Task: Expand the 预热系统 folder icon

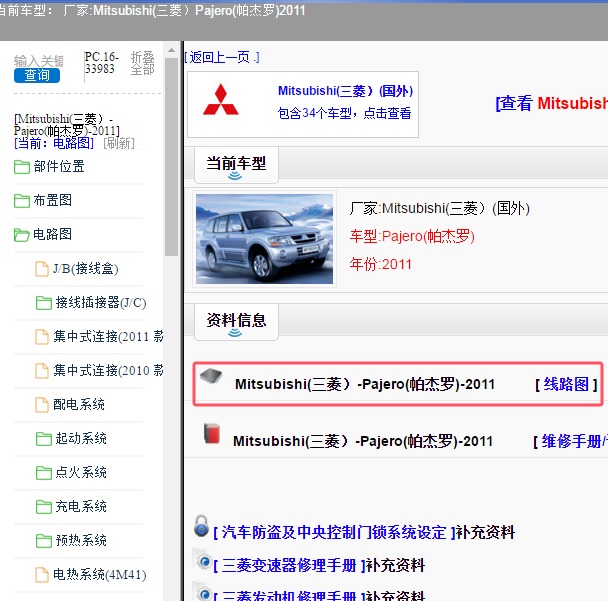Action: pos(43,541)
